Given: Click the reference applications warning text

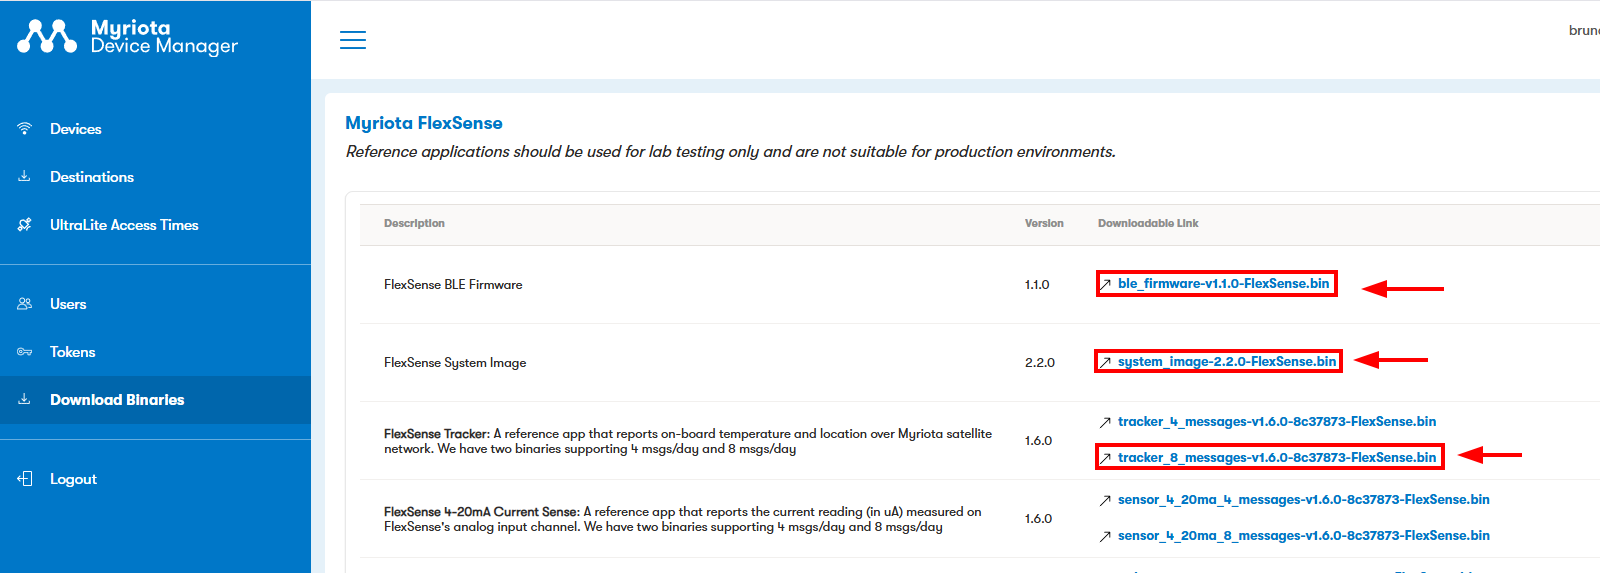Looking at the screenshot, I should point(731,152).
